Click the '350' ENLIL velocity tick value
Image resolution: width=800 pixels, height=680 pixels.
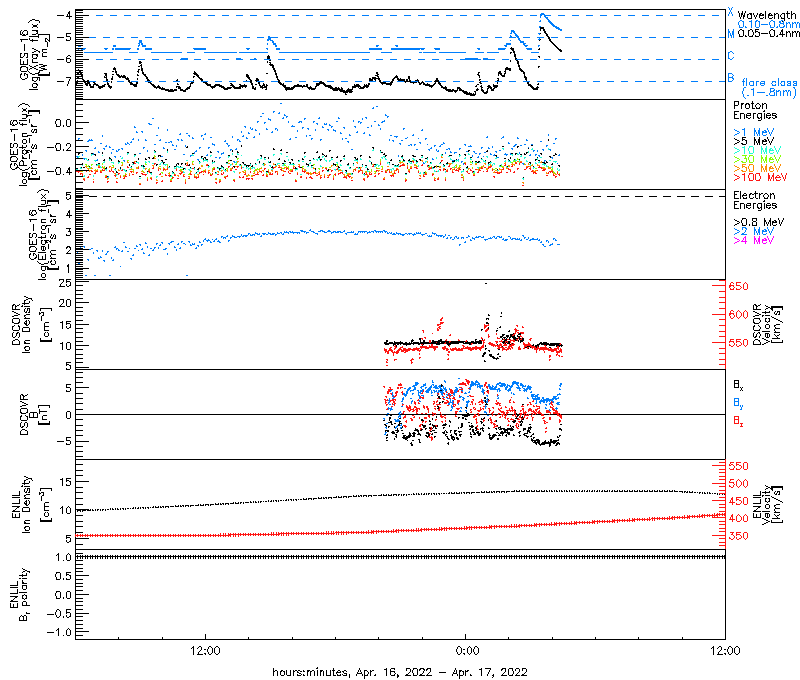738,536
